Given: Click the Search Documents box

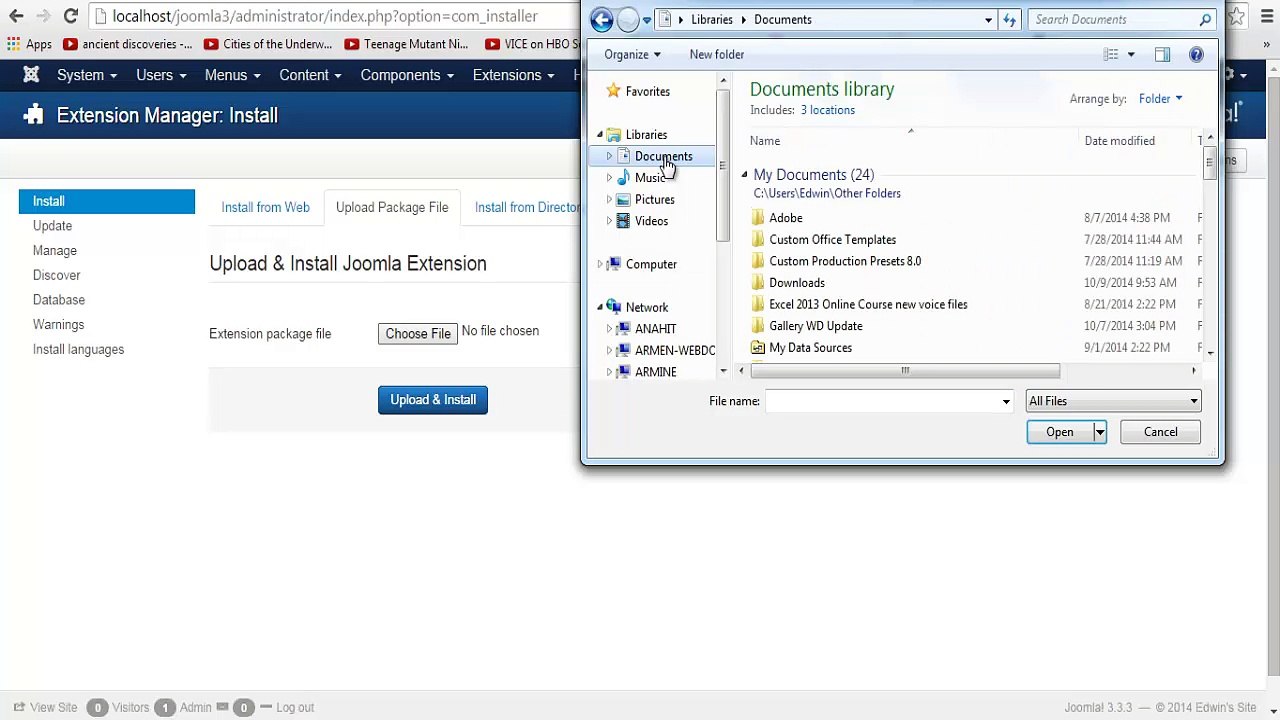Looking at the screenshot, I should (1112, 19).
